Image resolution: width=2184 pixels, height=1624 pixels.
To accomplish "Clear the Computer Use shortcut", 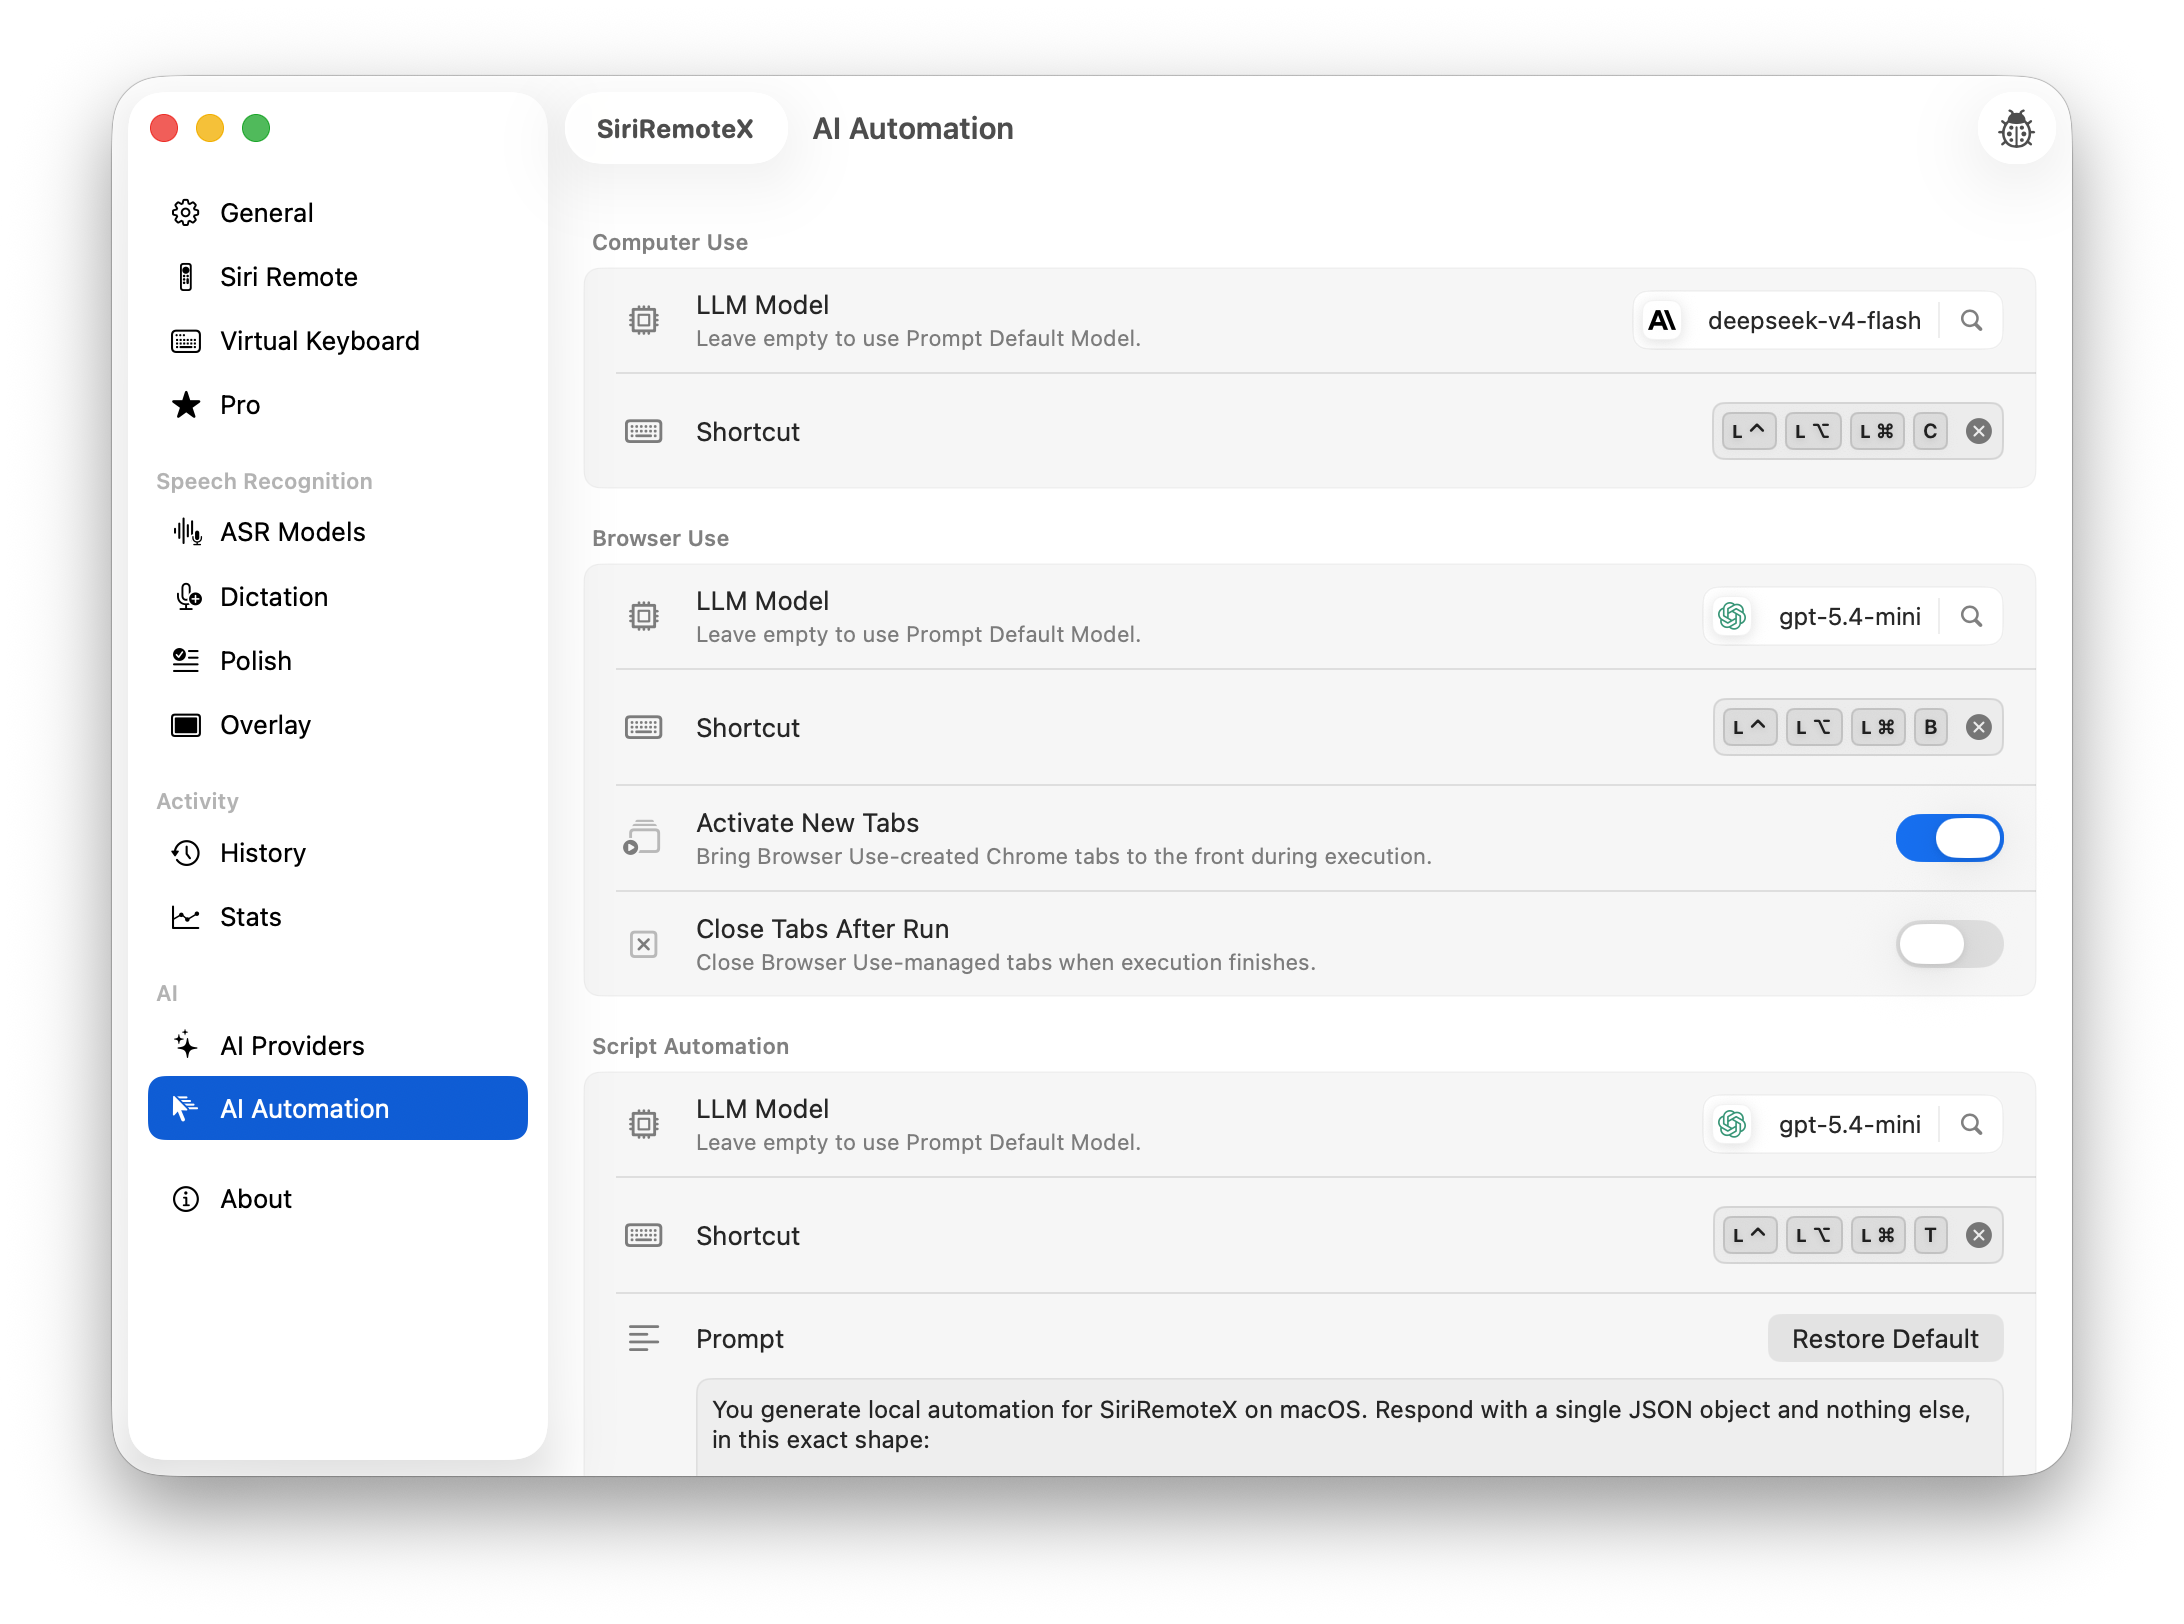I will pos(1979,431).
